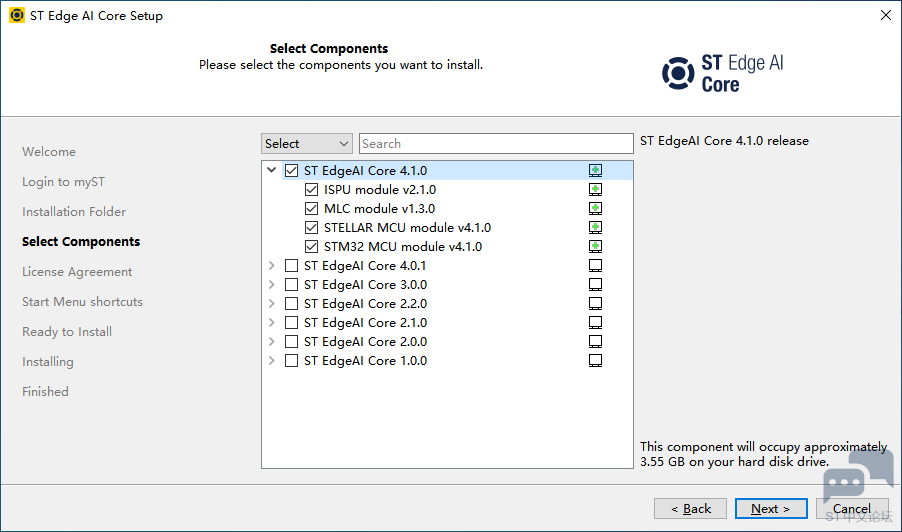Select the ST EdgeAI Core 4.1.0 label

(365, 171)
